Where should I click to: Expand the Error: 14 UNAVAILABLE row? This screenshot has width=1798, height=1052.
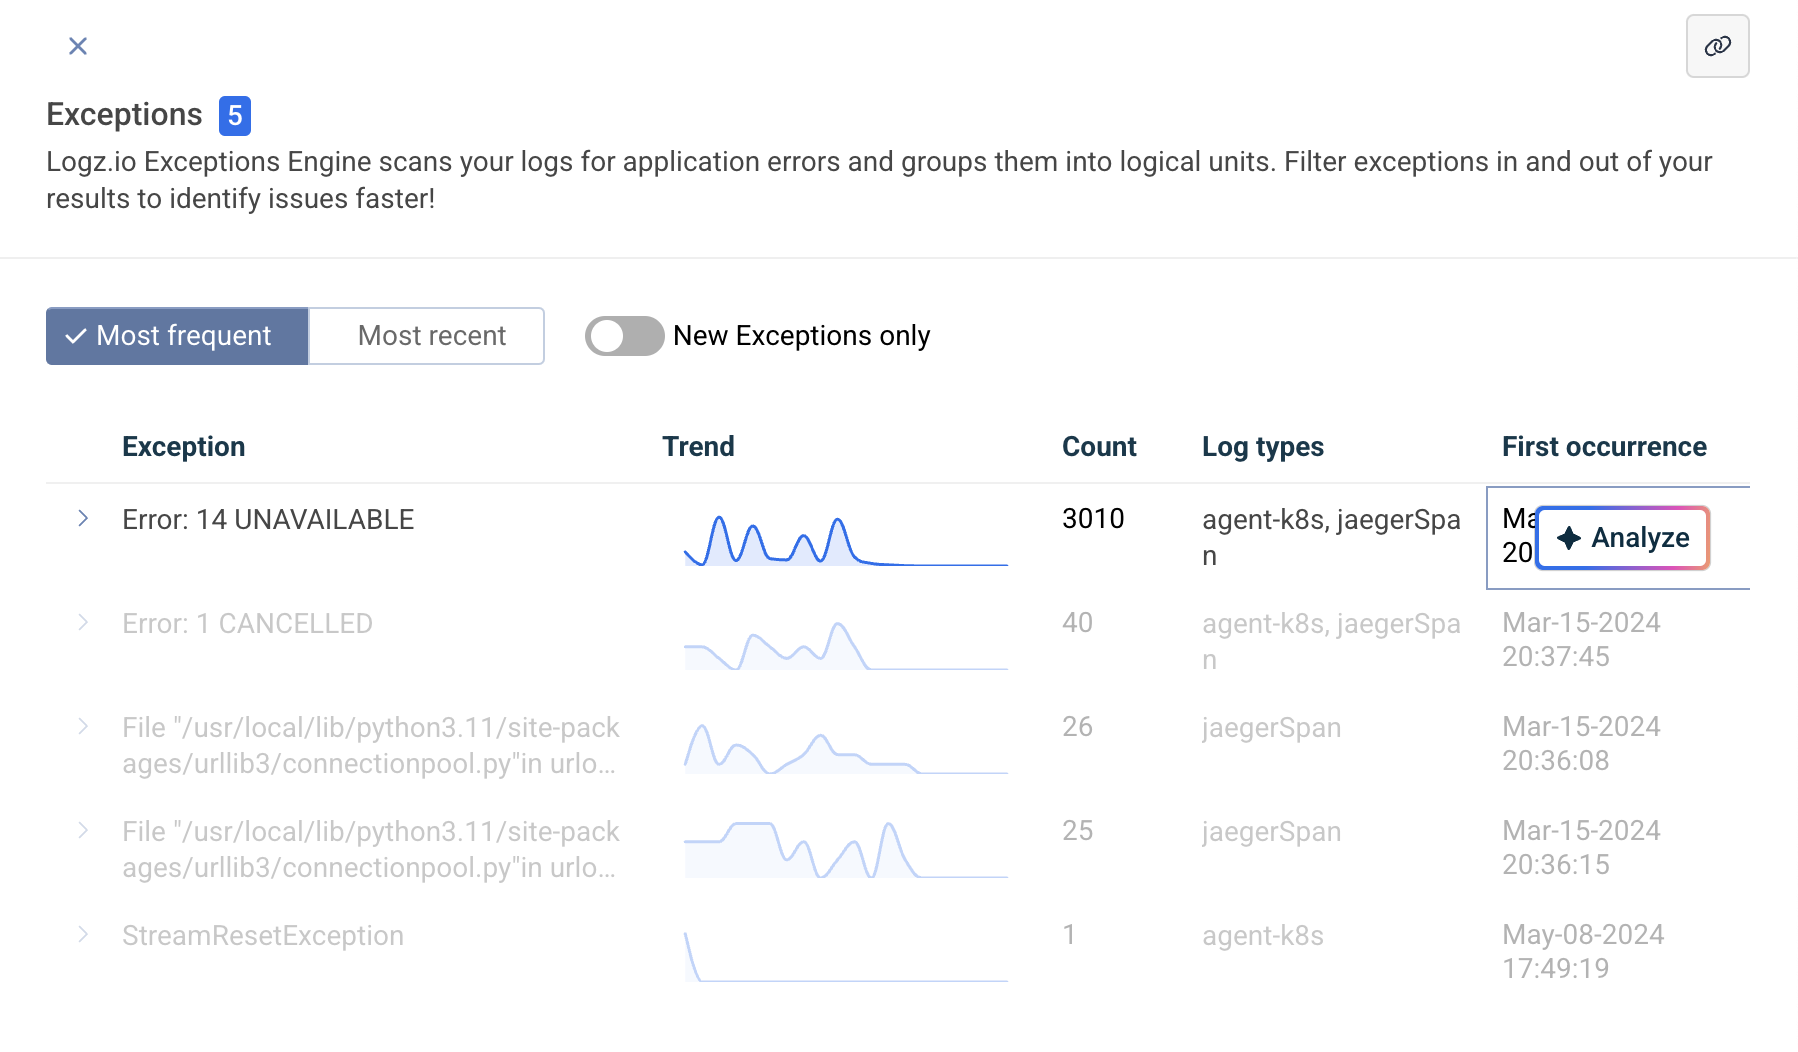point(83,518)
